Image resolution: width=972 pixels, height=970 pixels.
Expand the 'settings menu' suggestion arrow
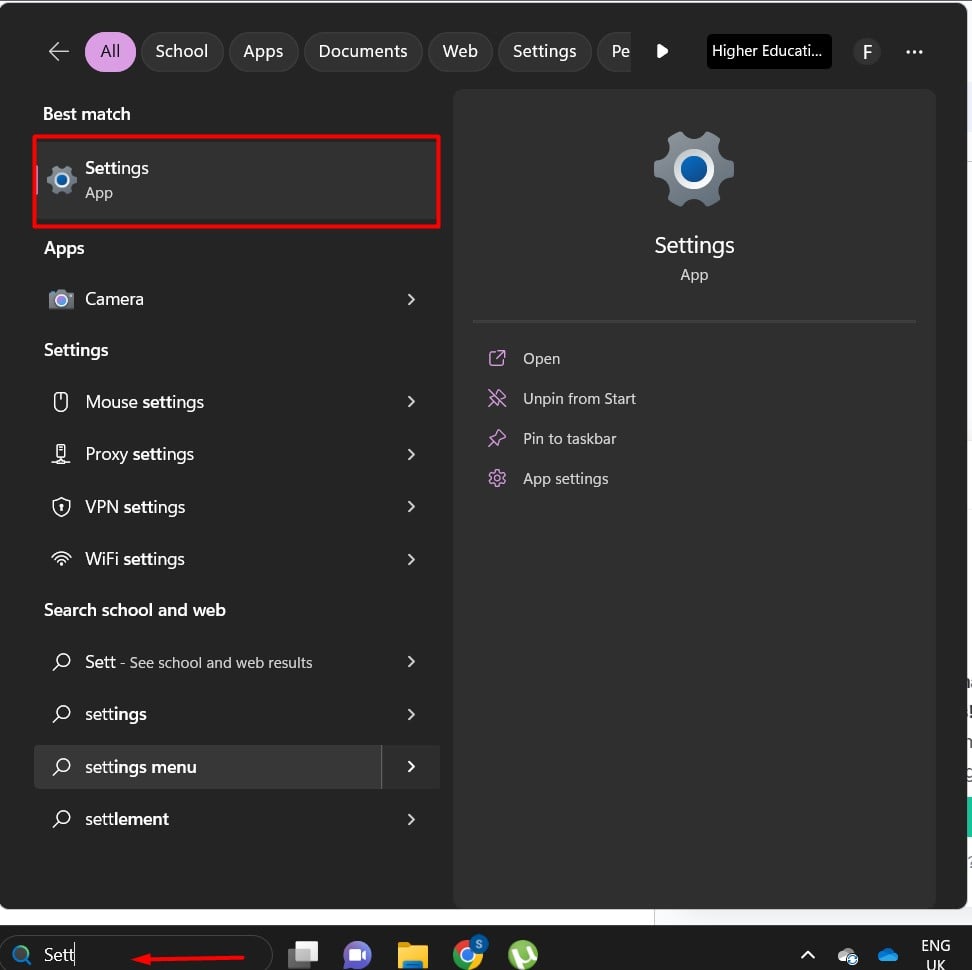[x=411, y=767]
